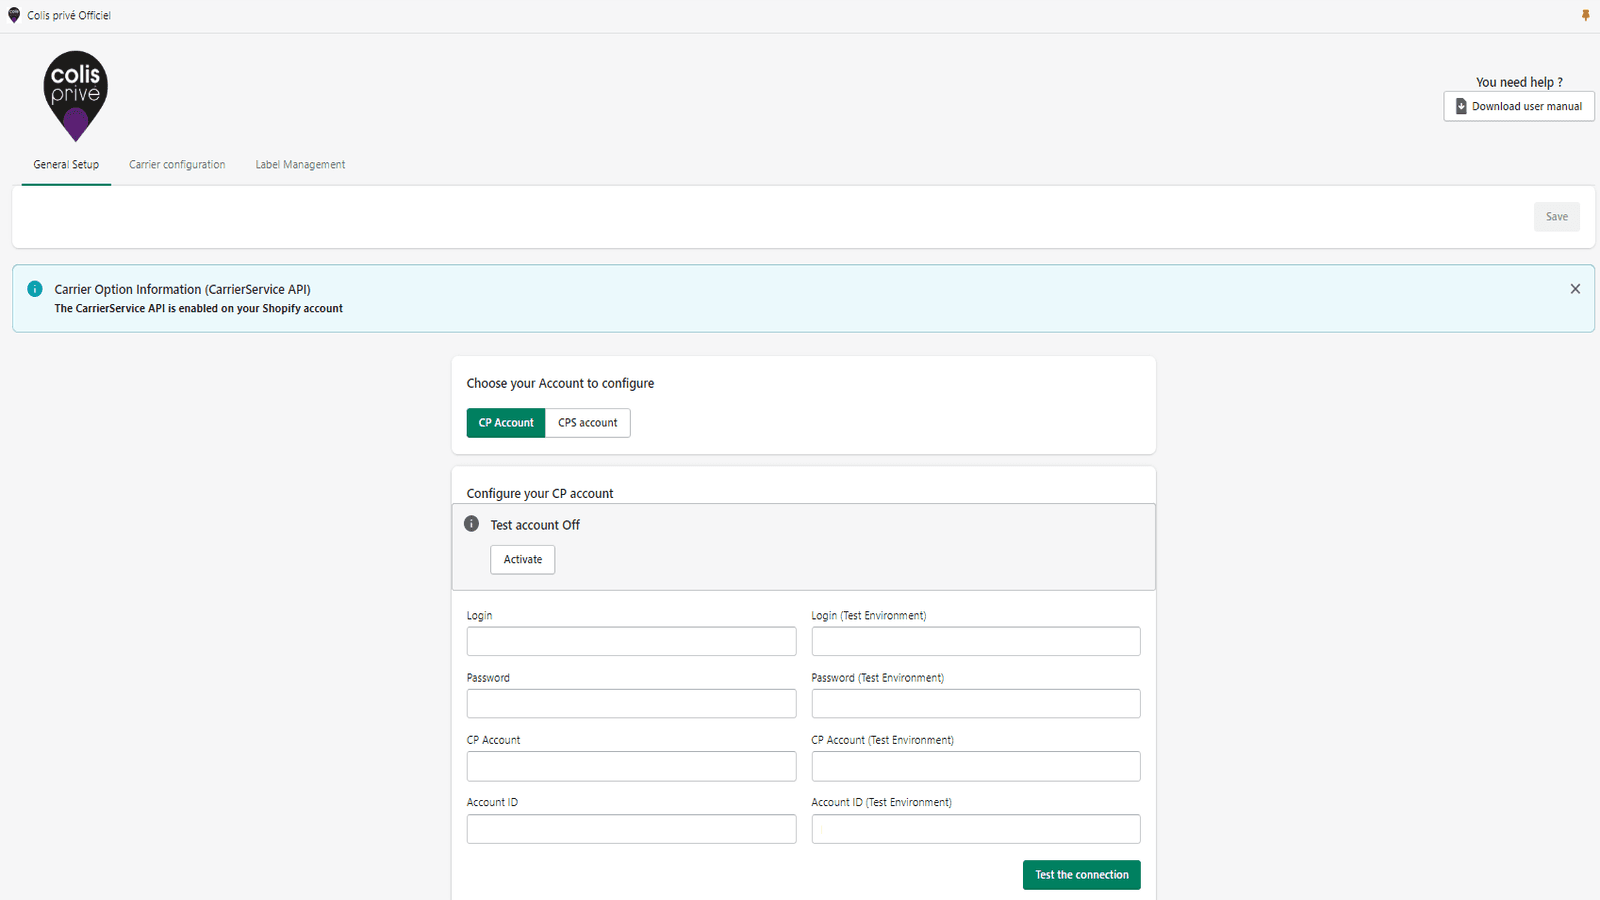Viewport: 1600px width, 900px height.
Task: Activate the test account
Action: click(x=522, y=559)
